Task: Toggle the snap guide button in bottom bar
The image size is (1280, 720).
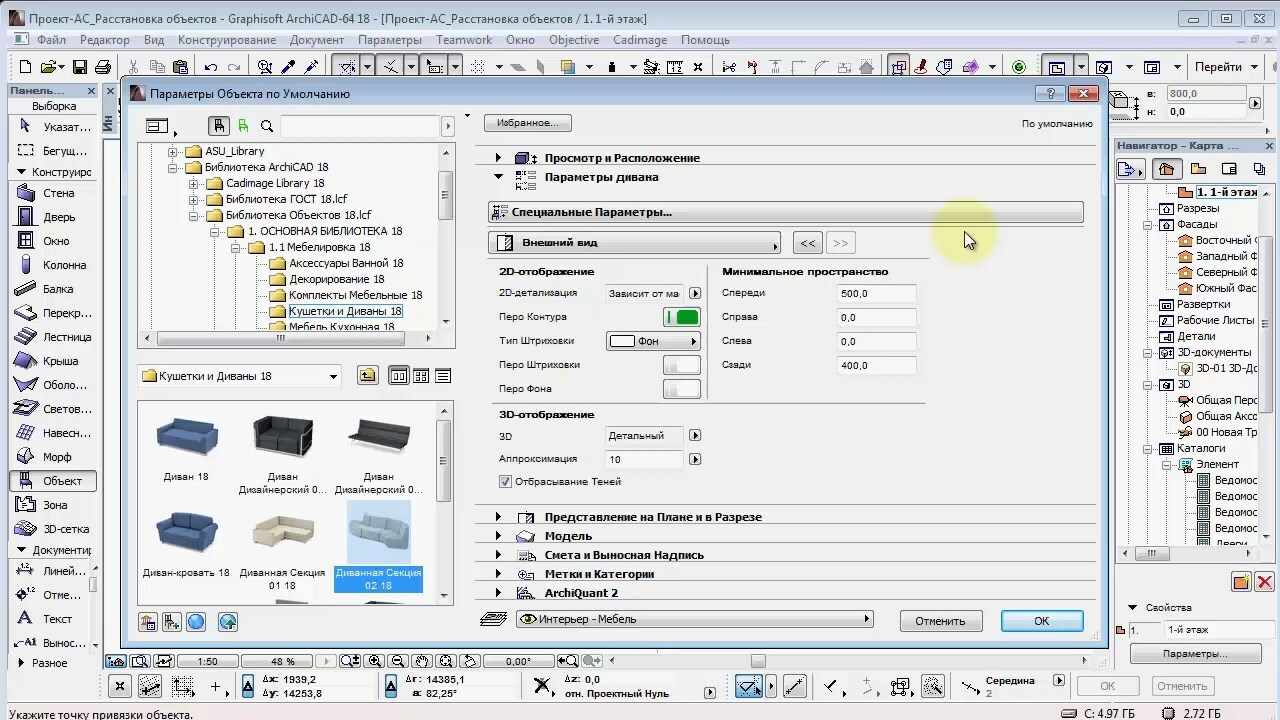Action: 749,686
